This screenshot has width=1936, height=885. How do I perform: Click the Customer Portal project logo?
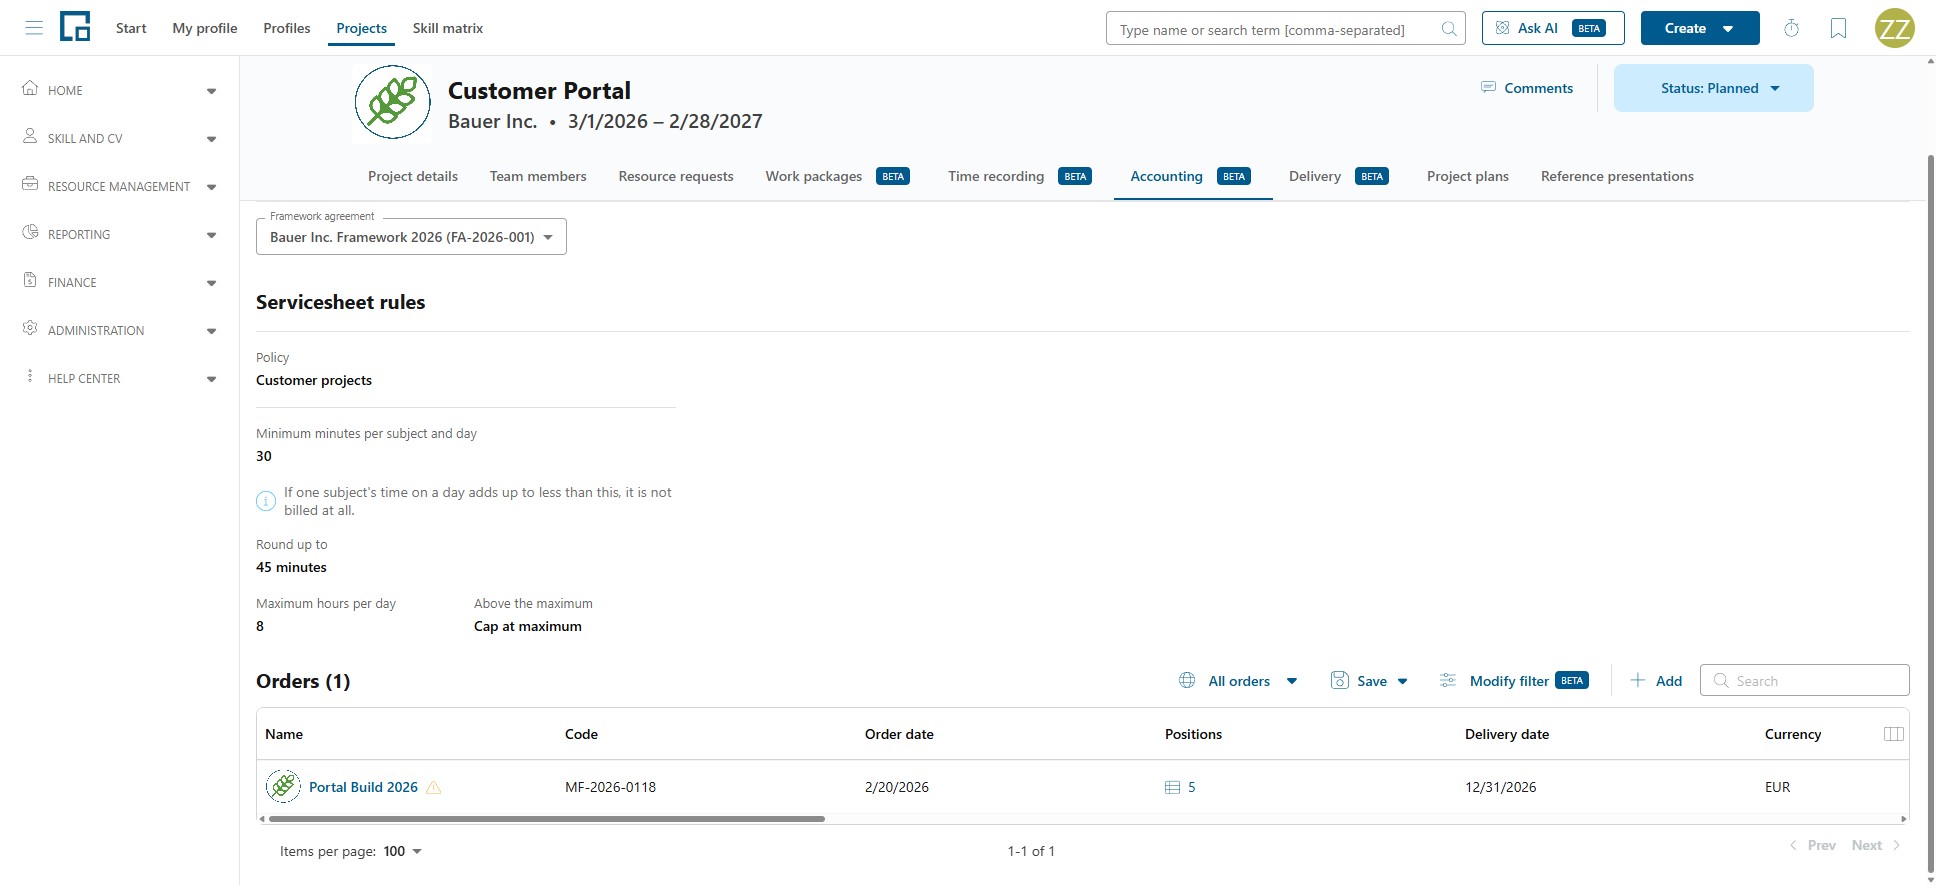393,102
